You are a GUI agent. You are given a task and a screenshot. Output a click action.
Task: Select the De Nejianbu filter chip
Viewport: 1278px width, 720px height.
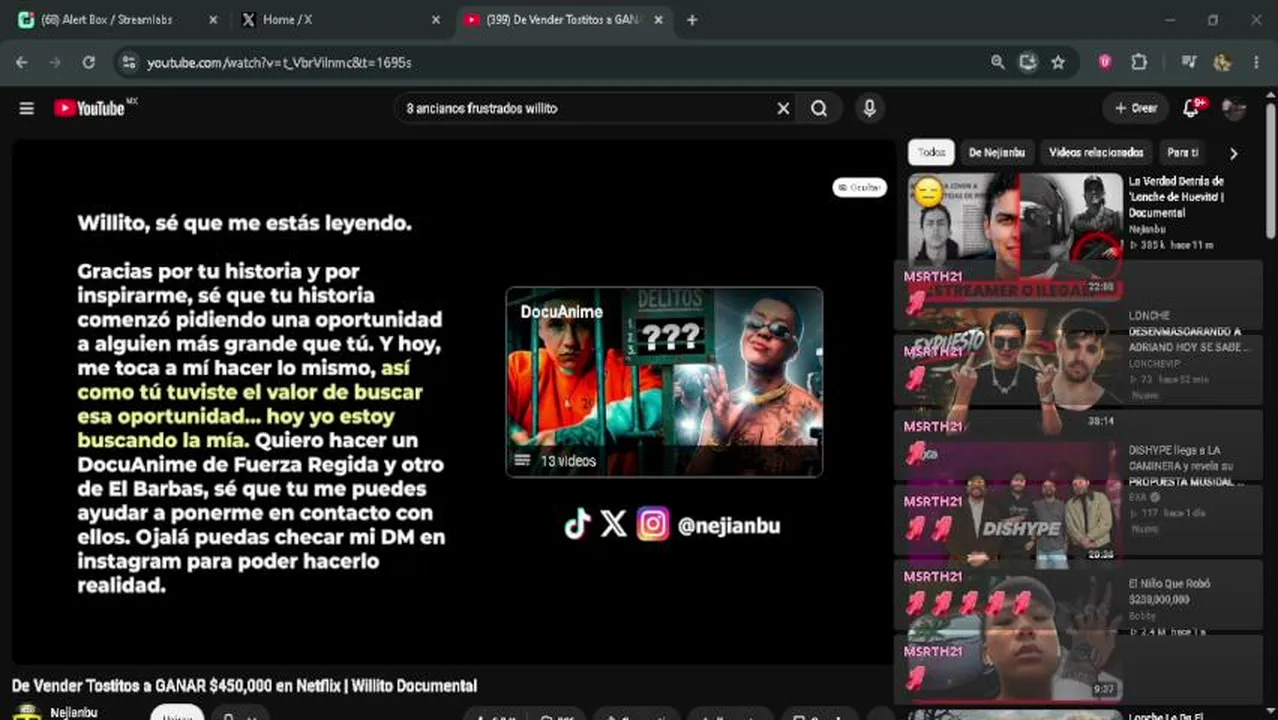[996, 152]
